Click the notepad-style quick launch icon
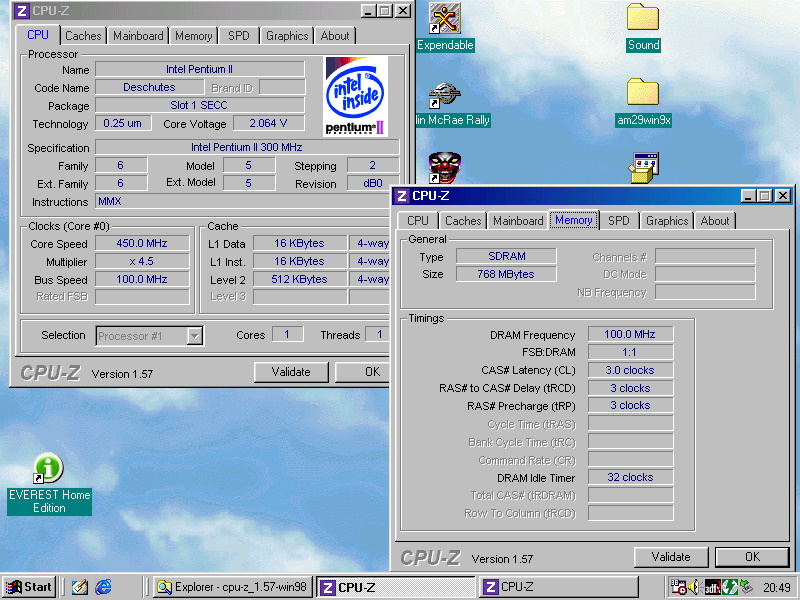800x600 pixels. [x=80, y=587]
